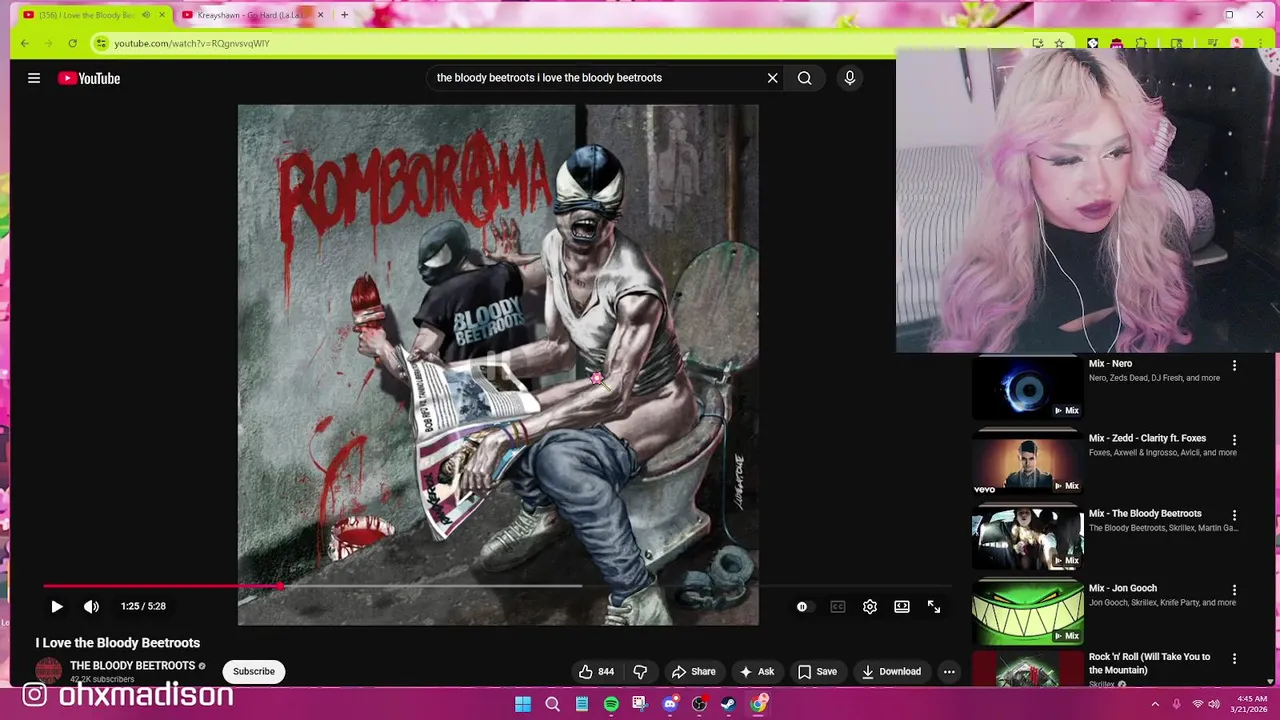Screen dimensions: 1280x720
Task: Show hidden system tray icons chevron
Action: tap(1154, 704)
